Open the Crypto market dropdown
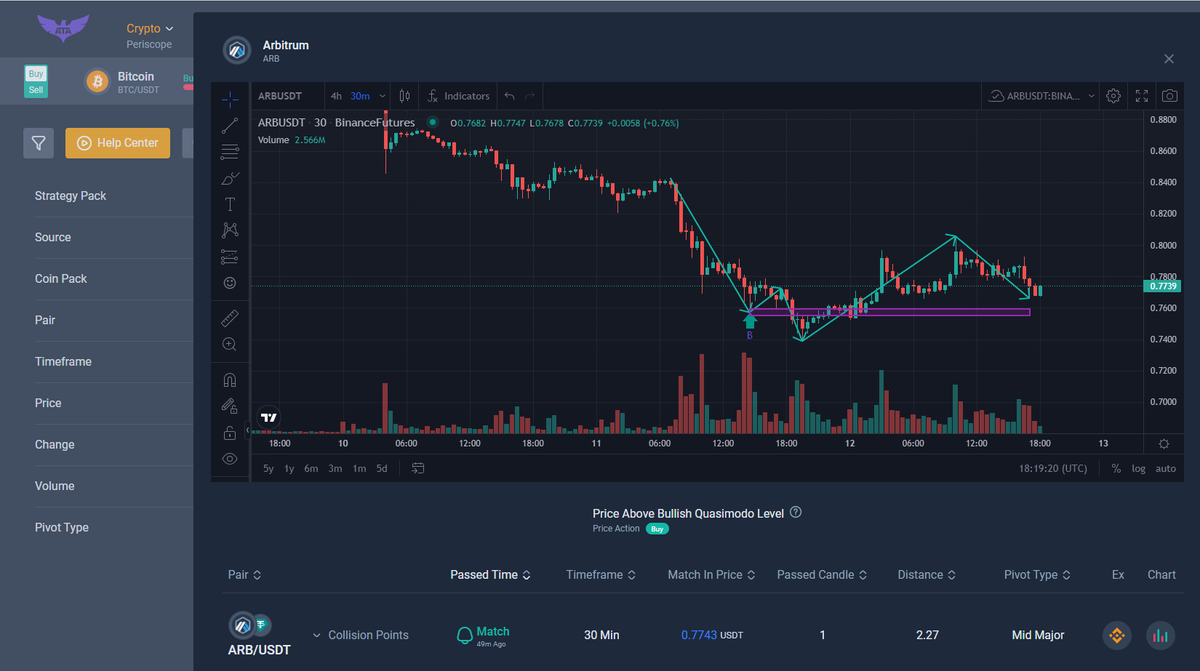Screen dimensions: 1200x671 [149, 29]
